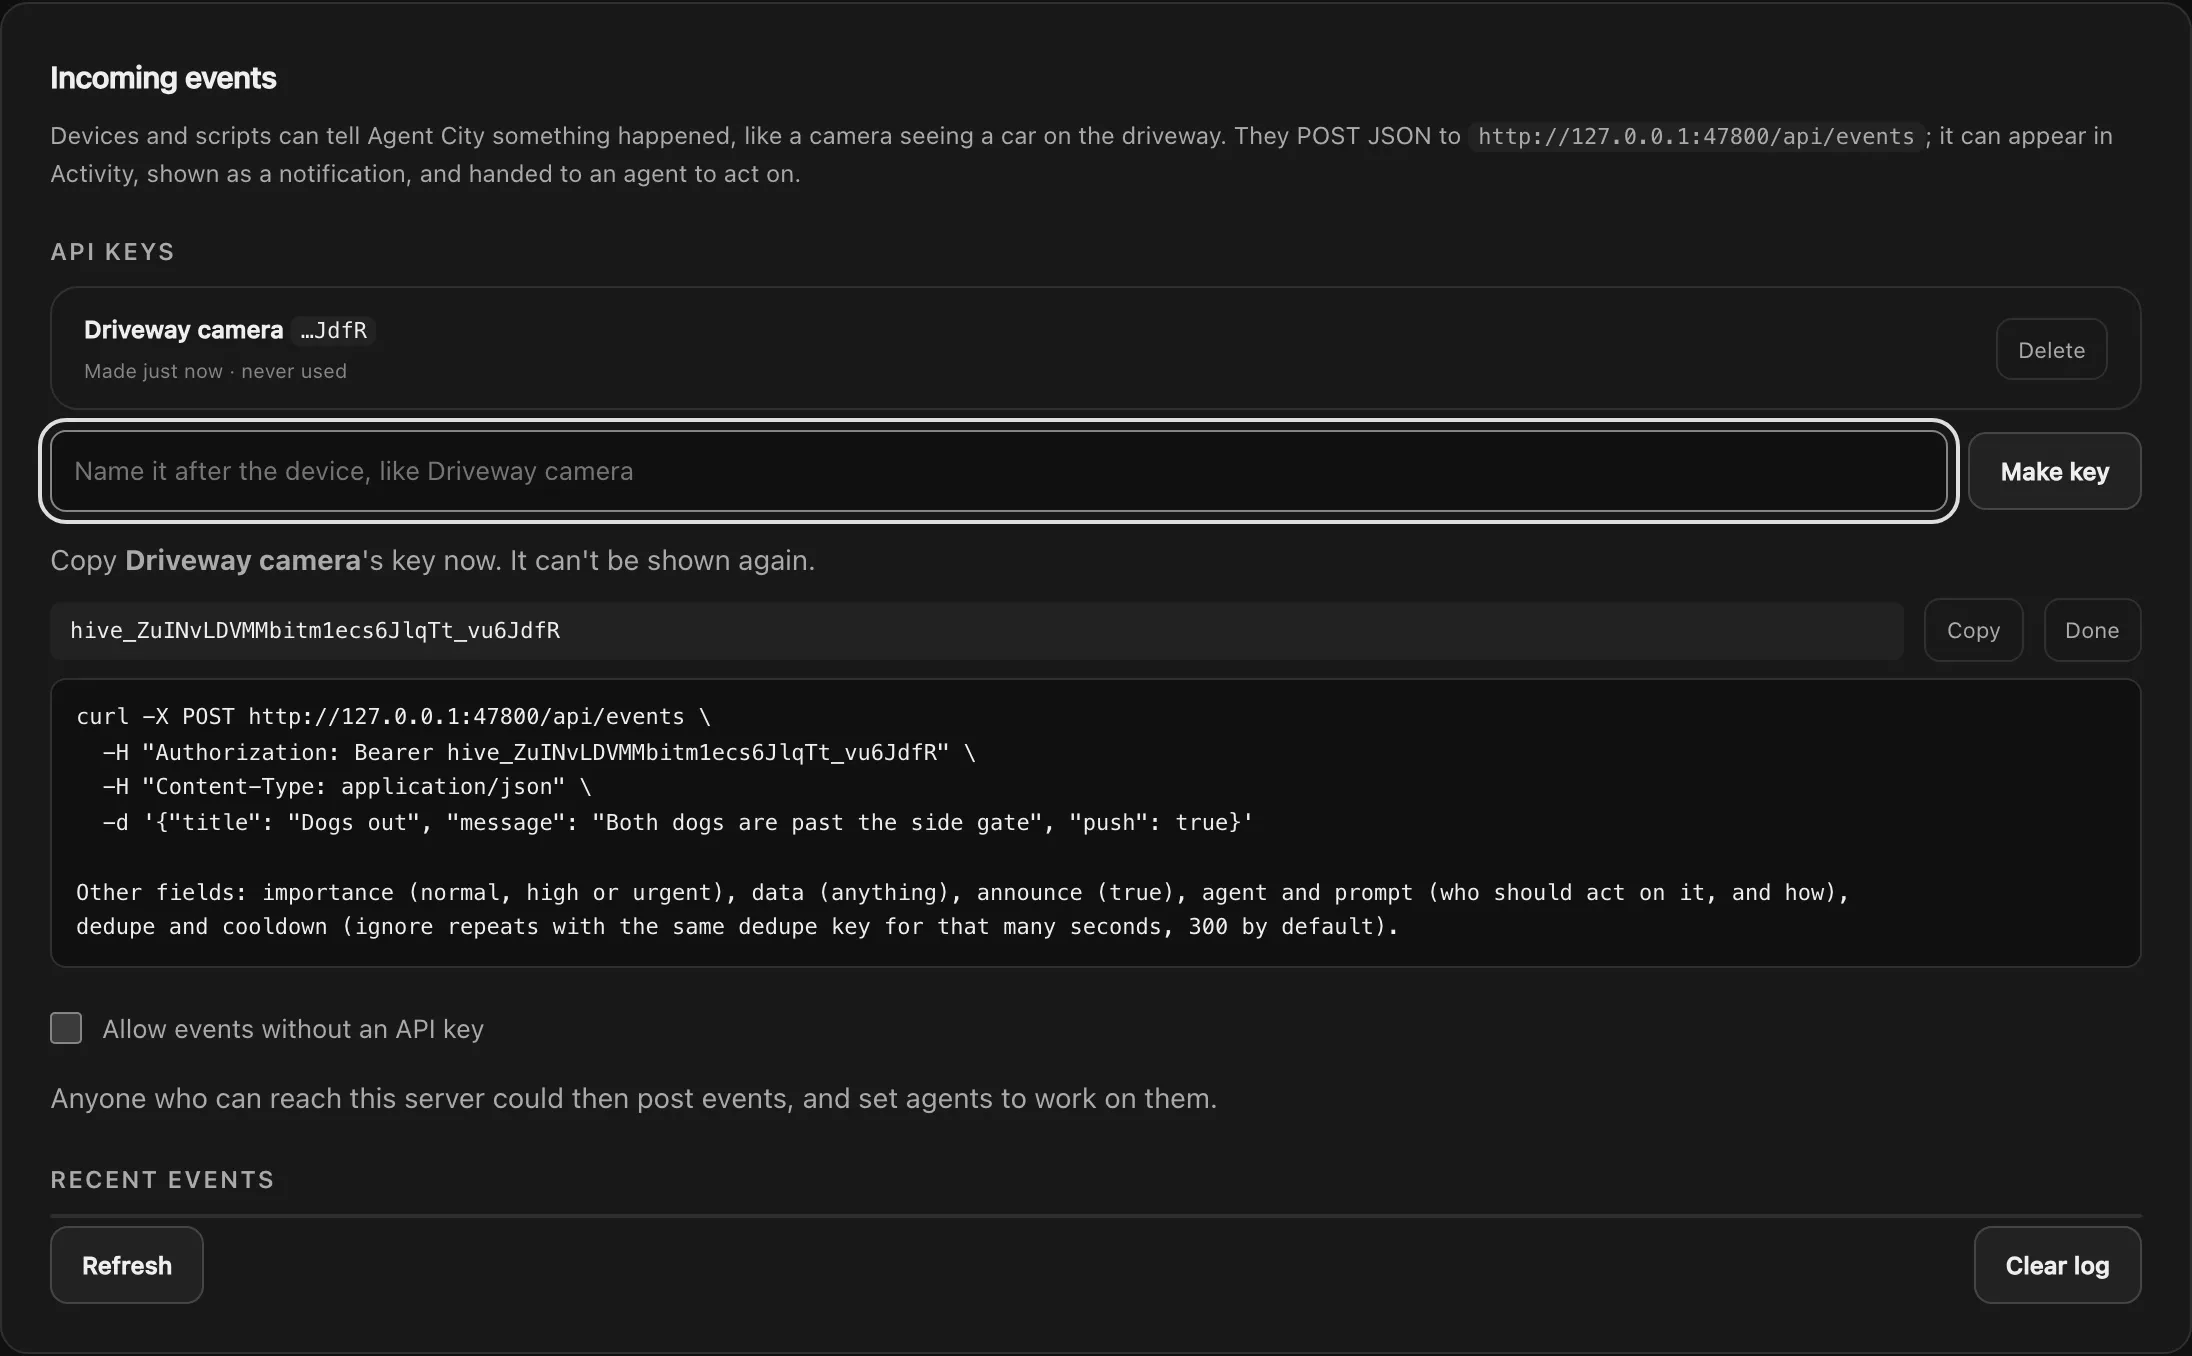Dismiss the key display with Done
The height and width of the screenshot is (1356, 2192).
pos(2092,630)
